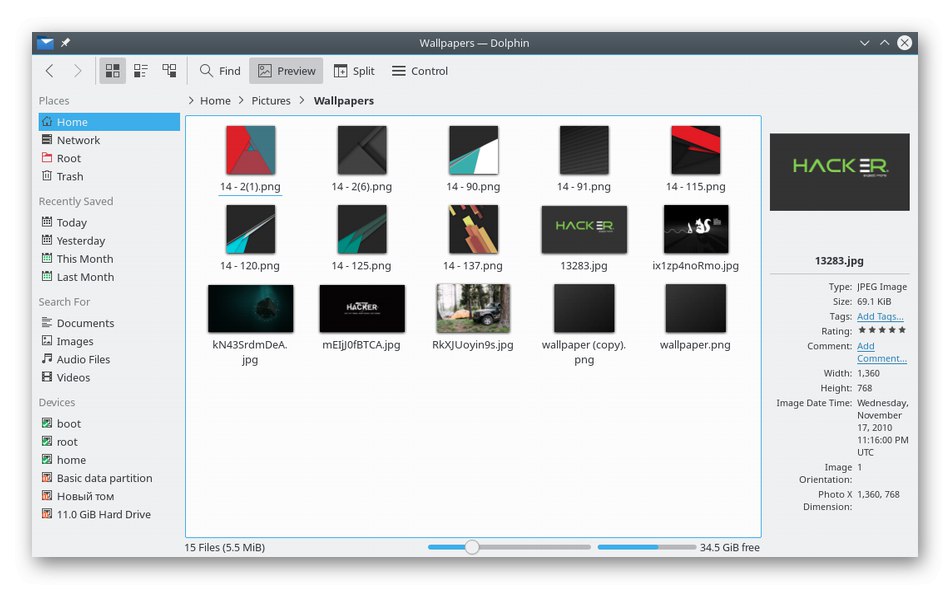Viewport: 950px width, 589px height.
Task: Click Wallpapers in the breadcrumb path
Action: (344, 101)
